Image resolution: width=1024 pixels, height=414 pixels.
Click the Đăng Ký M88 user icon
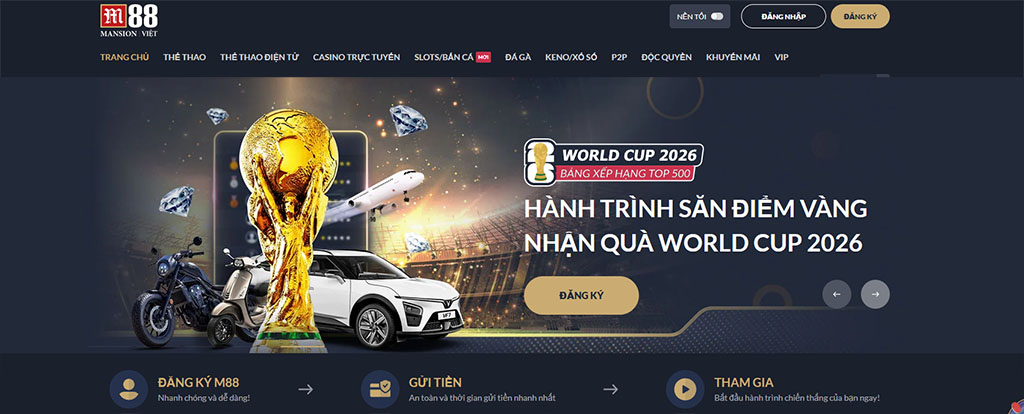[x=129, y=389]
